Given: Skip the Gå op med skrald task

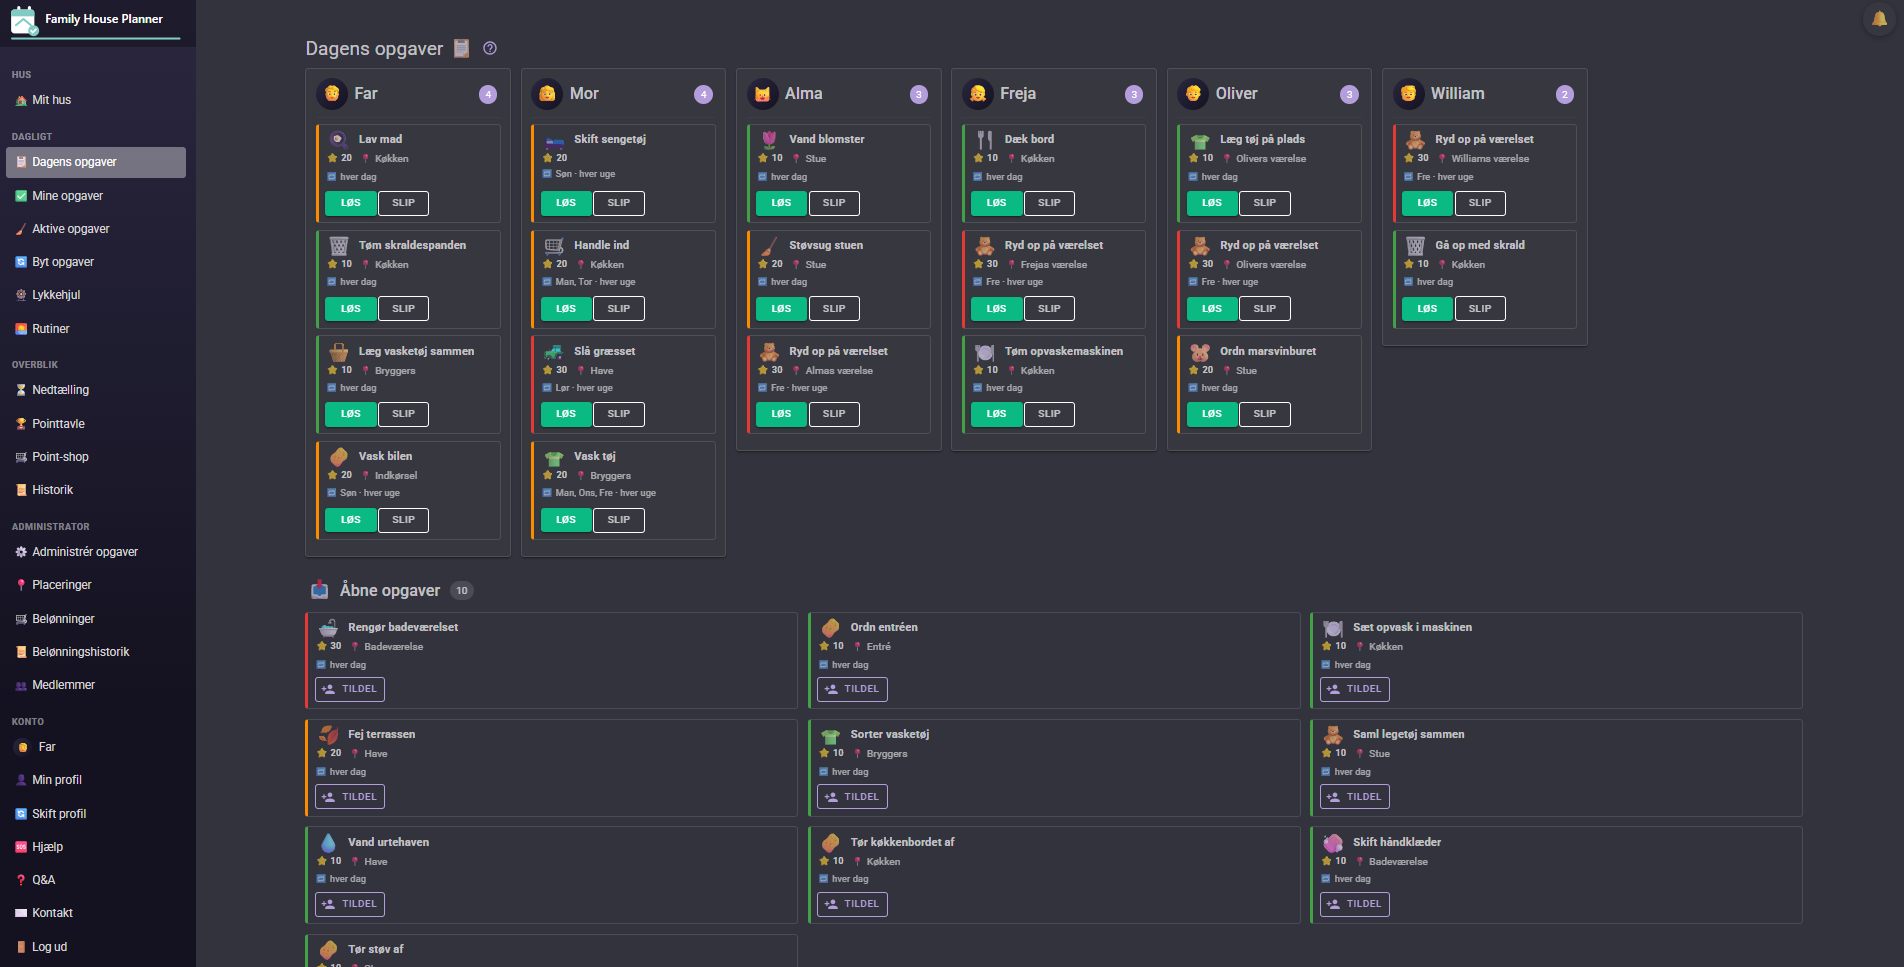Looking at the screenshot, I should pyautogui.click(x=1480, y=309).
